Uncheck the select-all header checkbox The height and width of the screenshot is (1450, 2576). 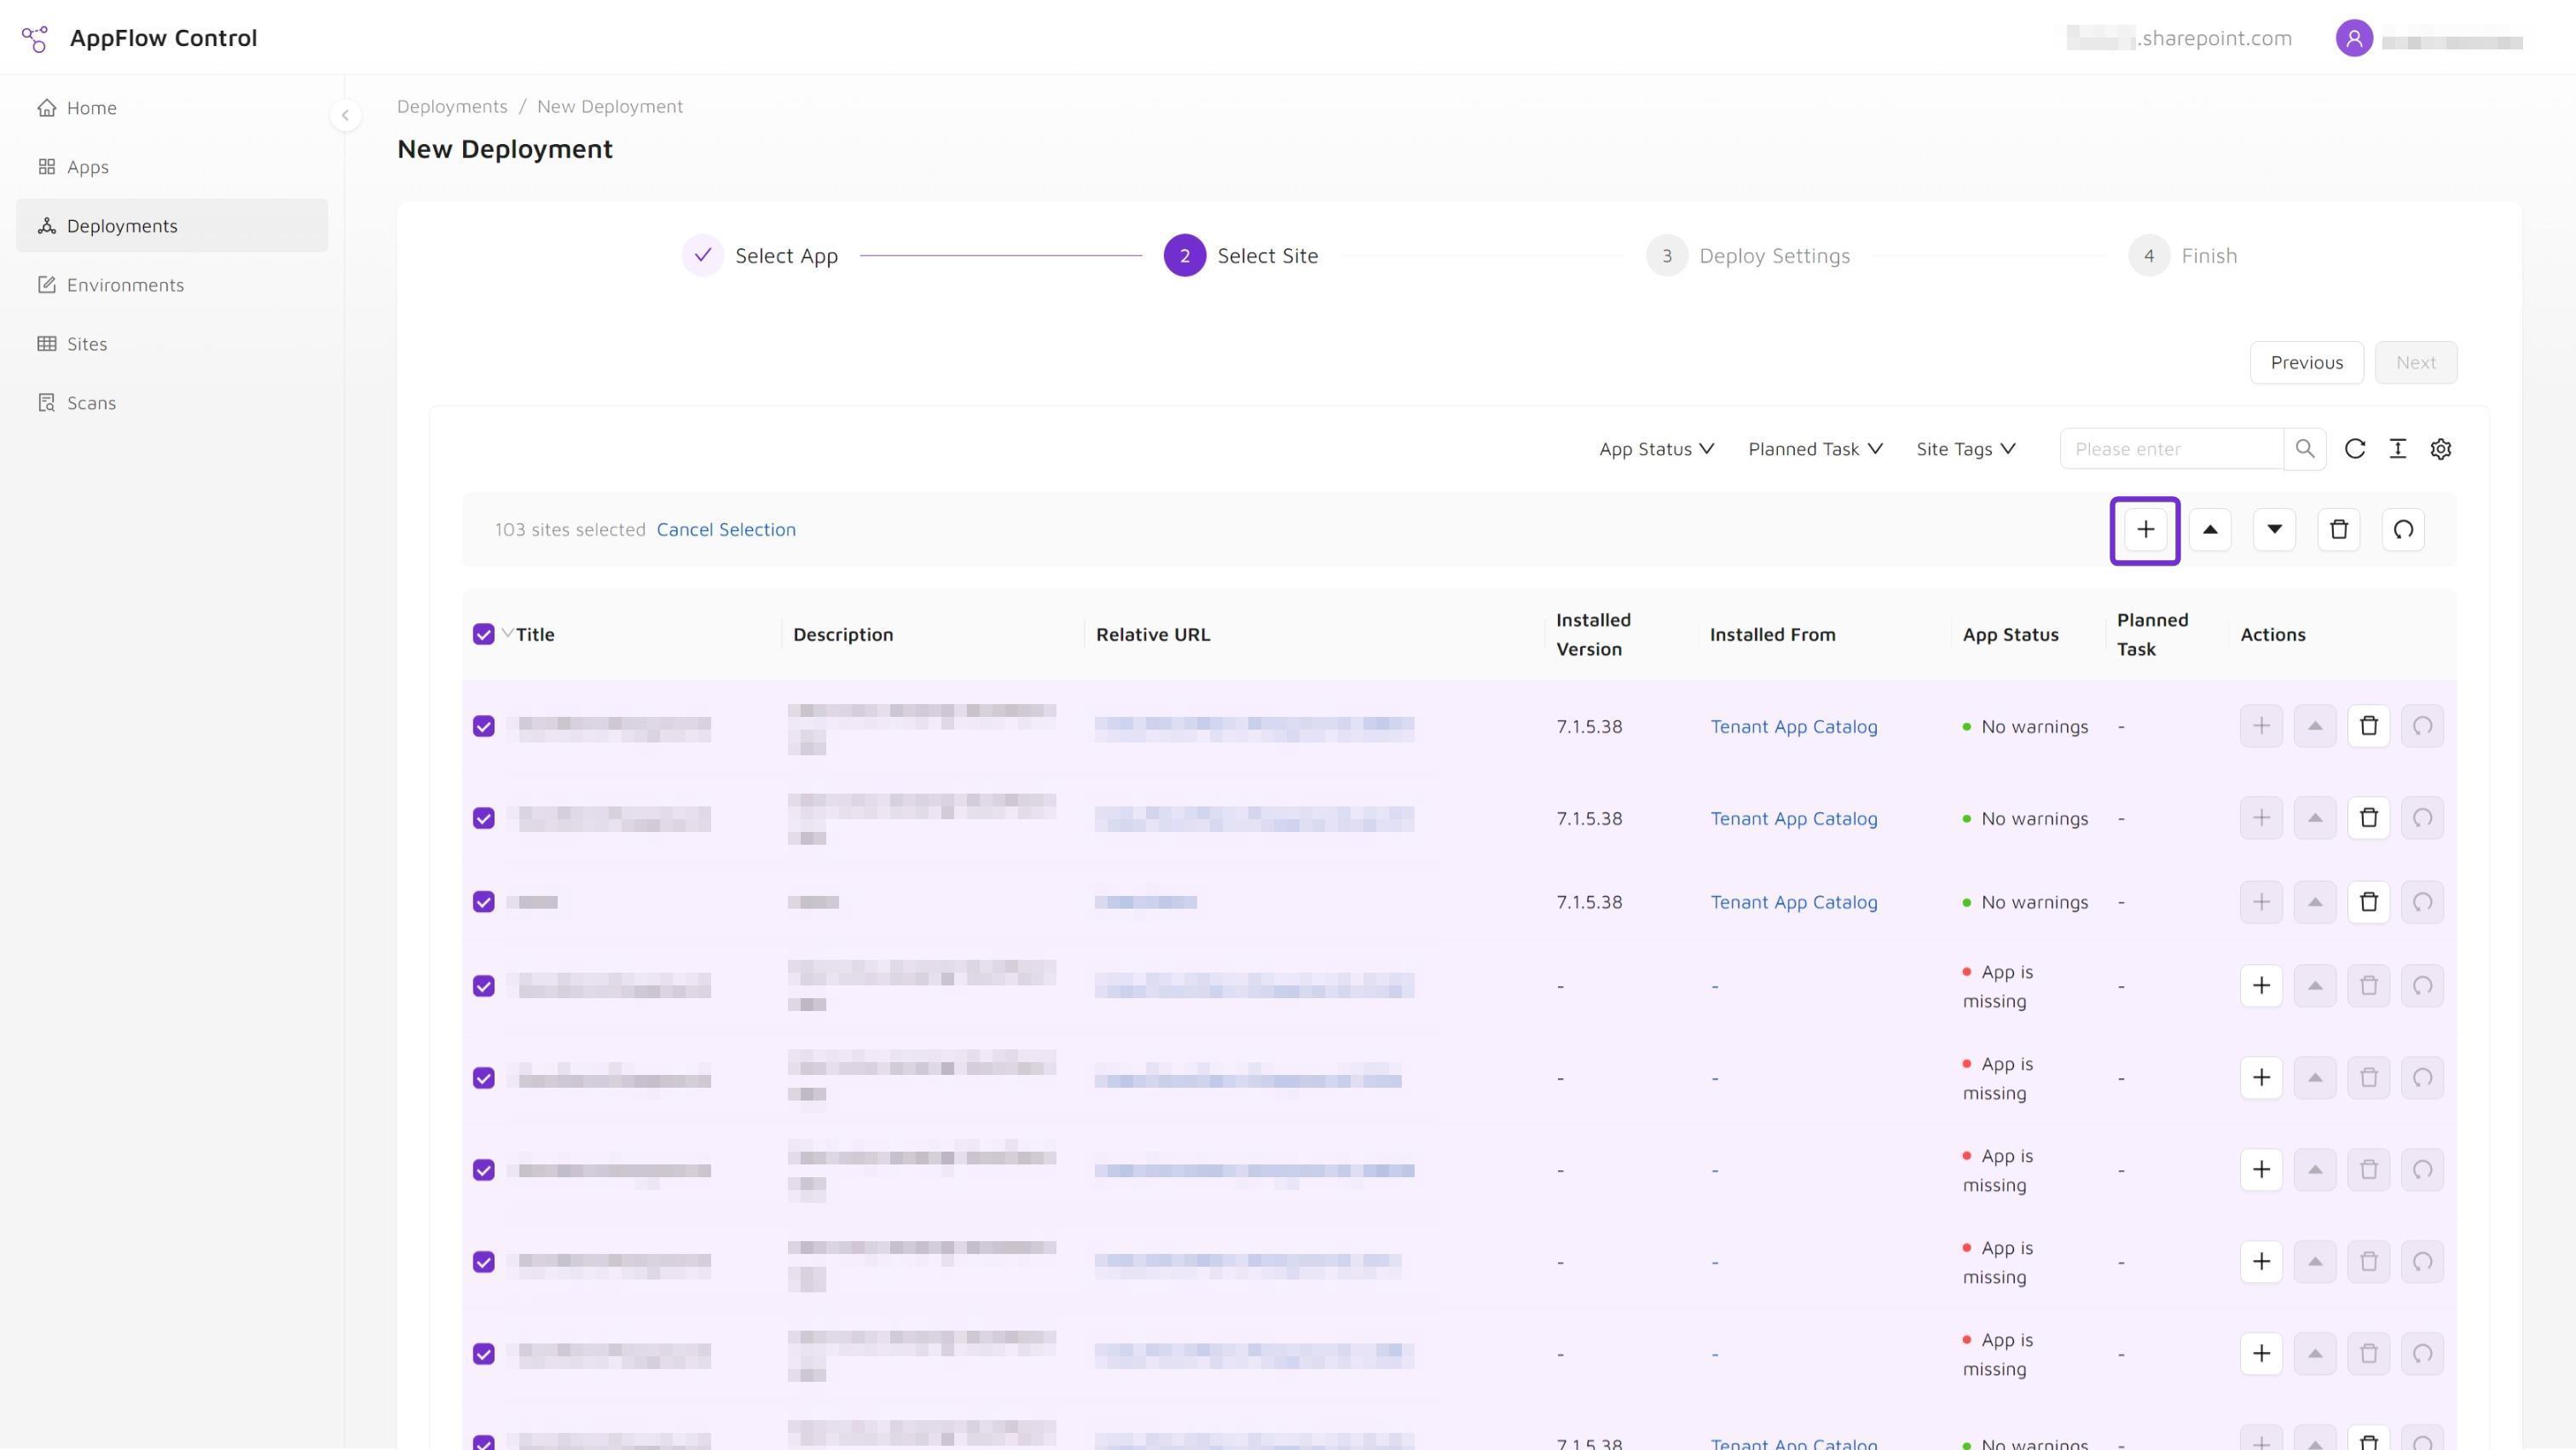(483, 634)
